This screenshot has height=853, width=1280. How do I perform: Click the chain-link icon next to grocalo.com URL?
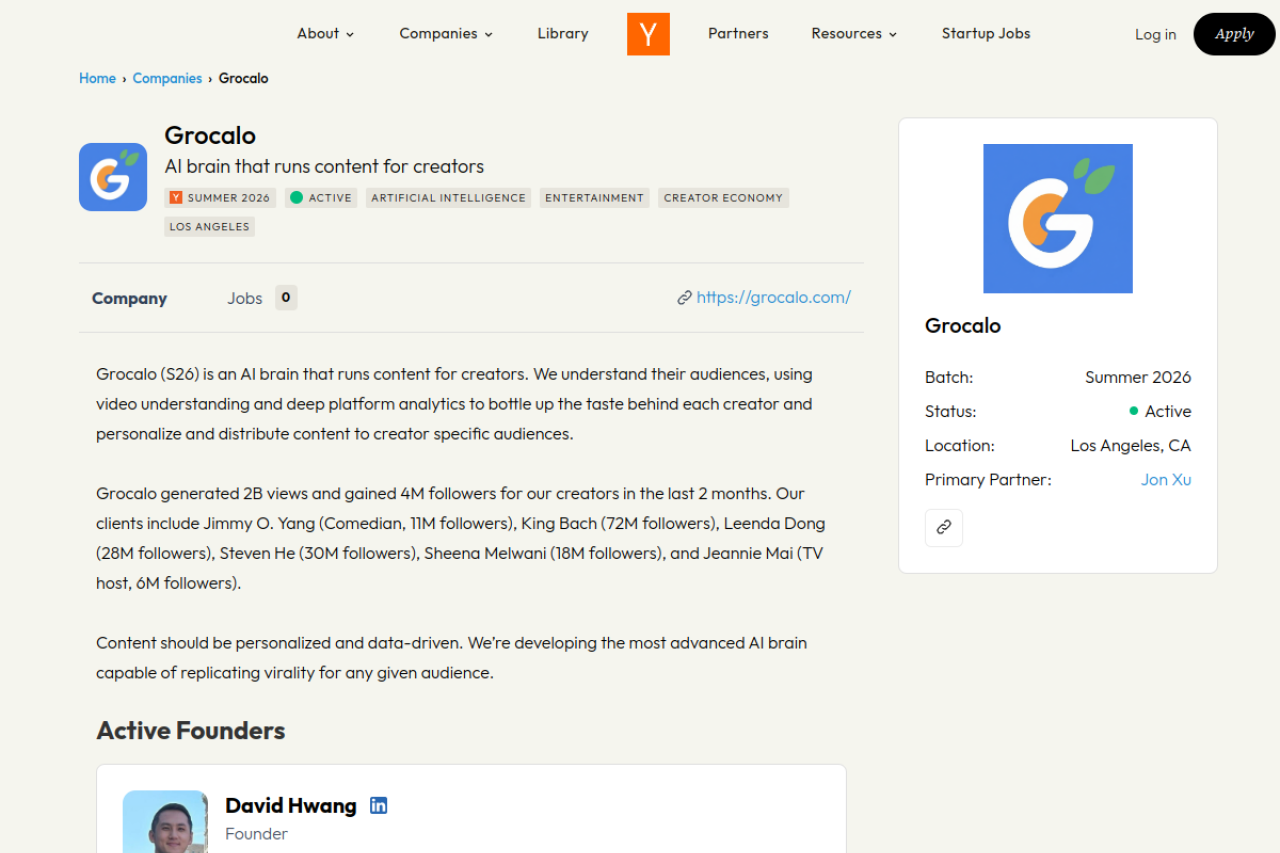684,298
